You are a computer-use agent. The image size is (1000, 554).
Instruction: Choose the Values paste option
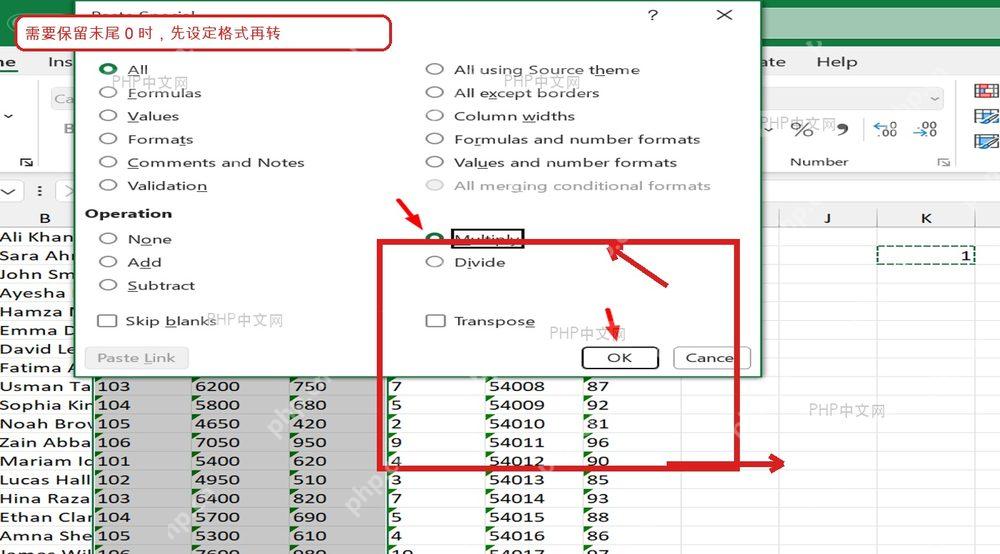[x=108, y=115]
